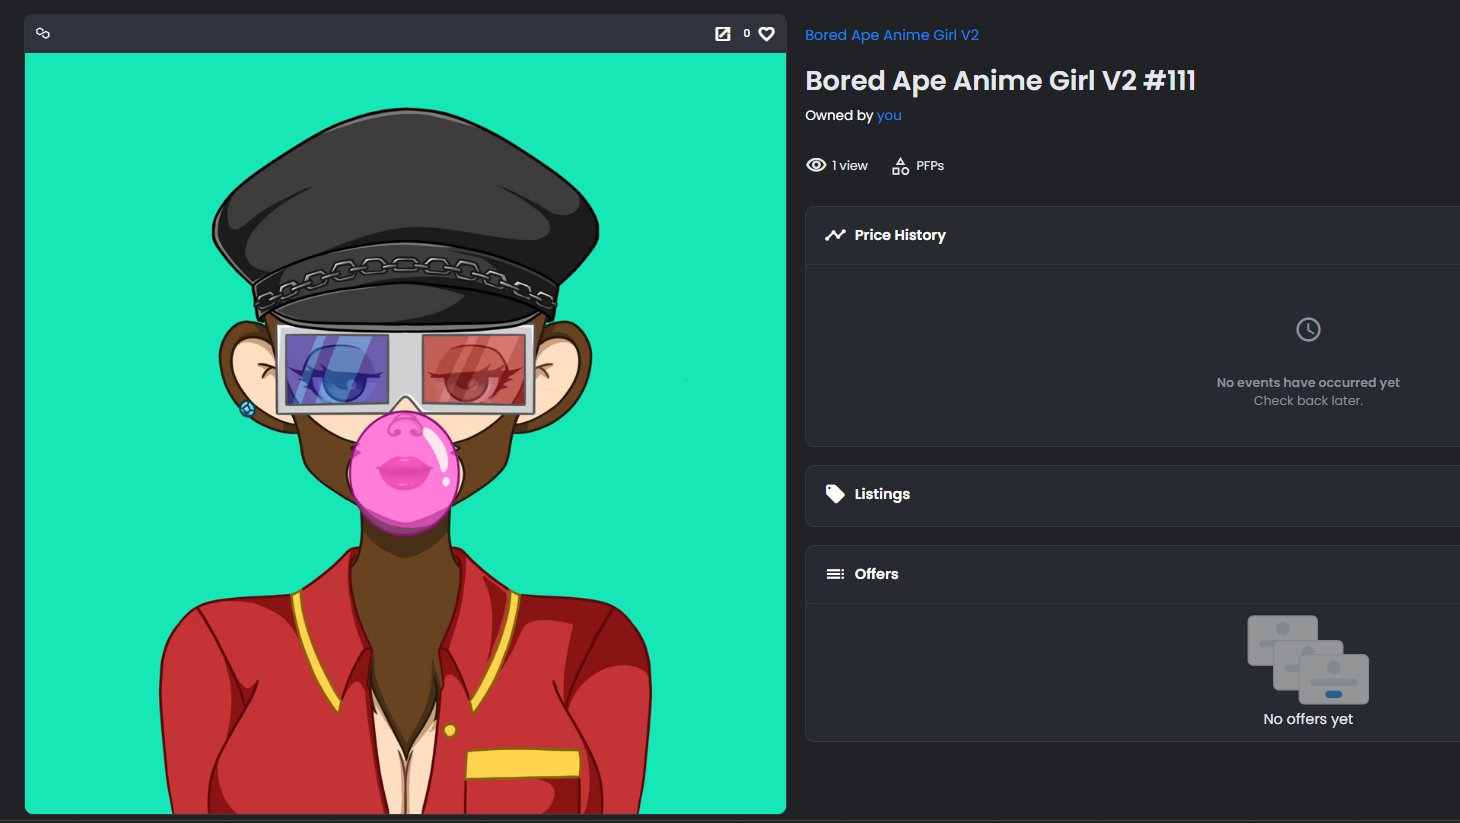Viewport: 1460px width, 823px height.
Task: Collapse the Price History section
Action: click(x=1132, y=236)
